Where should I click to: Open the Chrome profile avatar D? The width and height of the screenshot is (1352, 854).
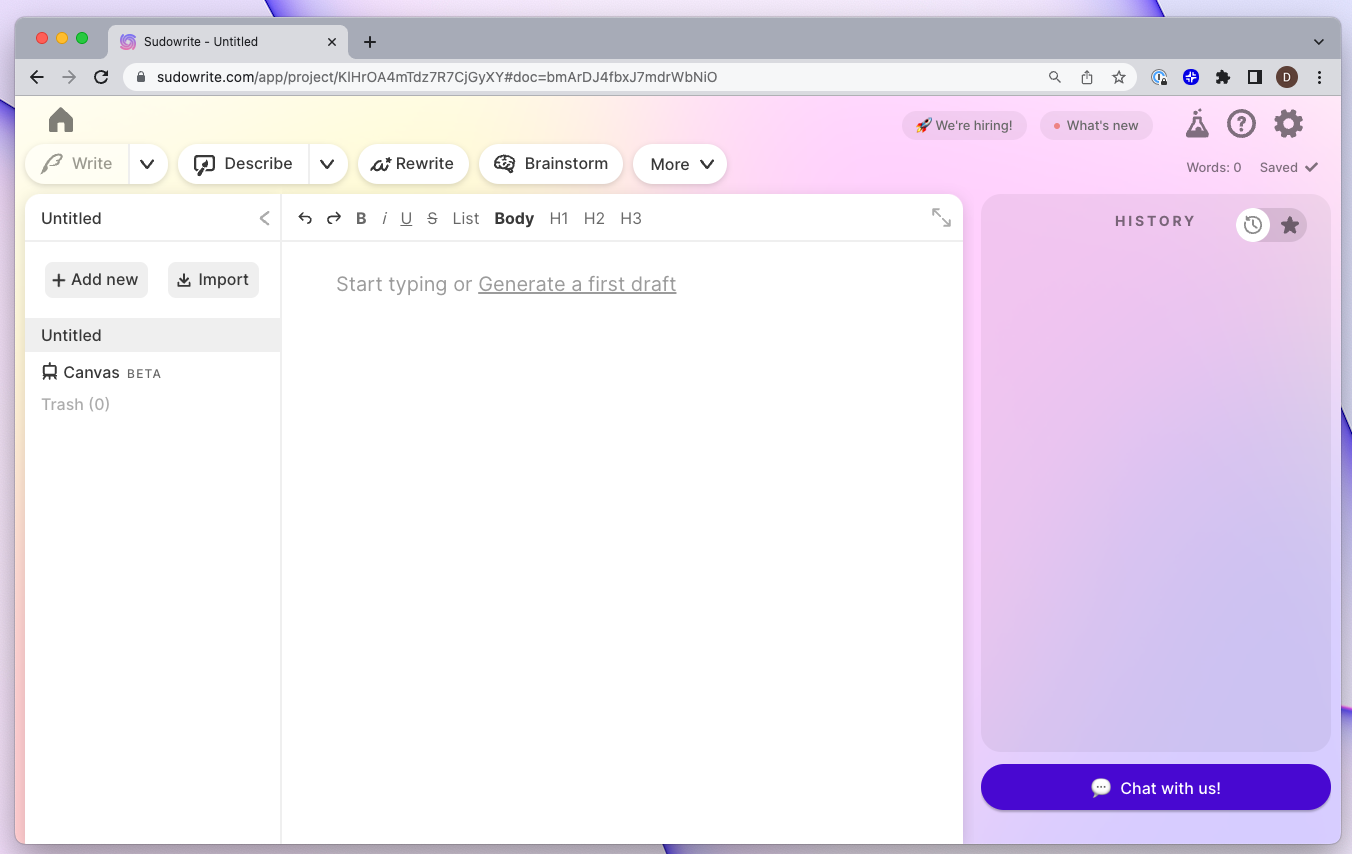tap(1287, 77)
